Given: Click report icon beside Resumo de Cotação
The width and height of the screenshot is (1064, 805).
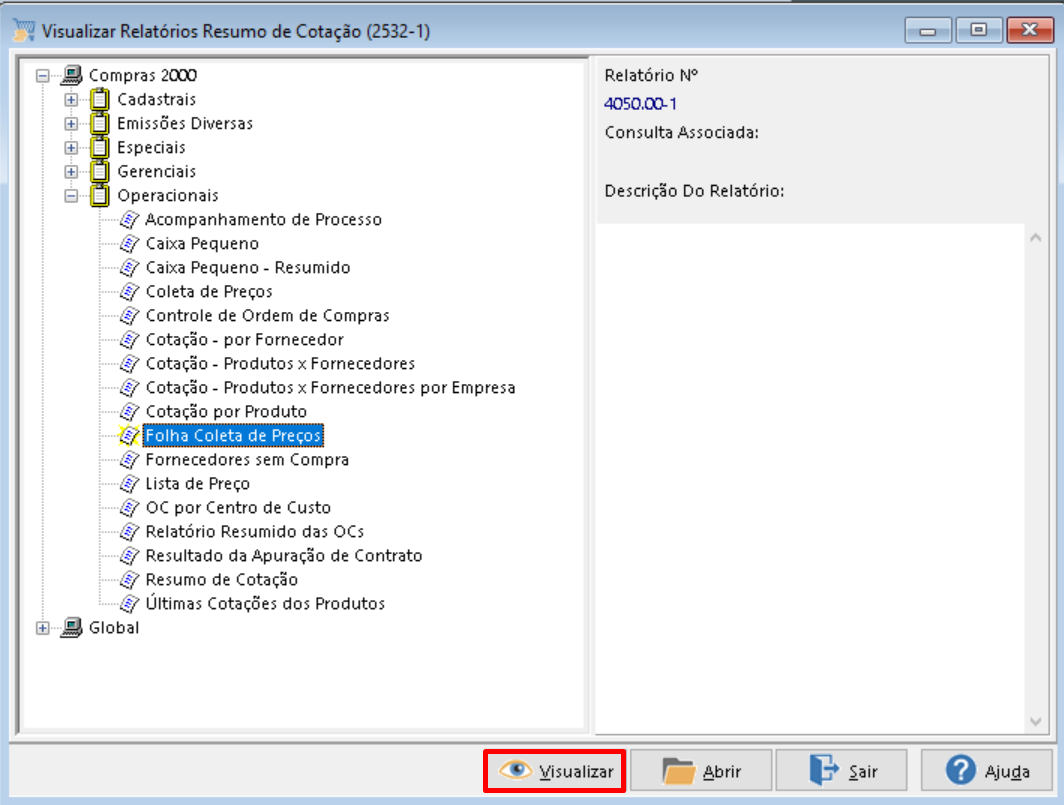Looking at the screenshot, I should pos(129,580).
